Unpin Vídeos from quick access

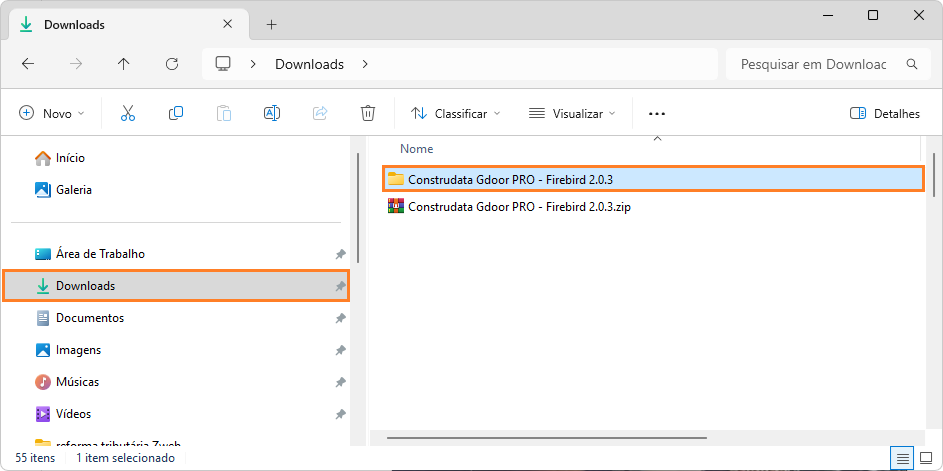pyautogui.click(x=340, y=414)
